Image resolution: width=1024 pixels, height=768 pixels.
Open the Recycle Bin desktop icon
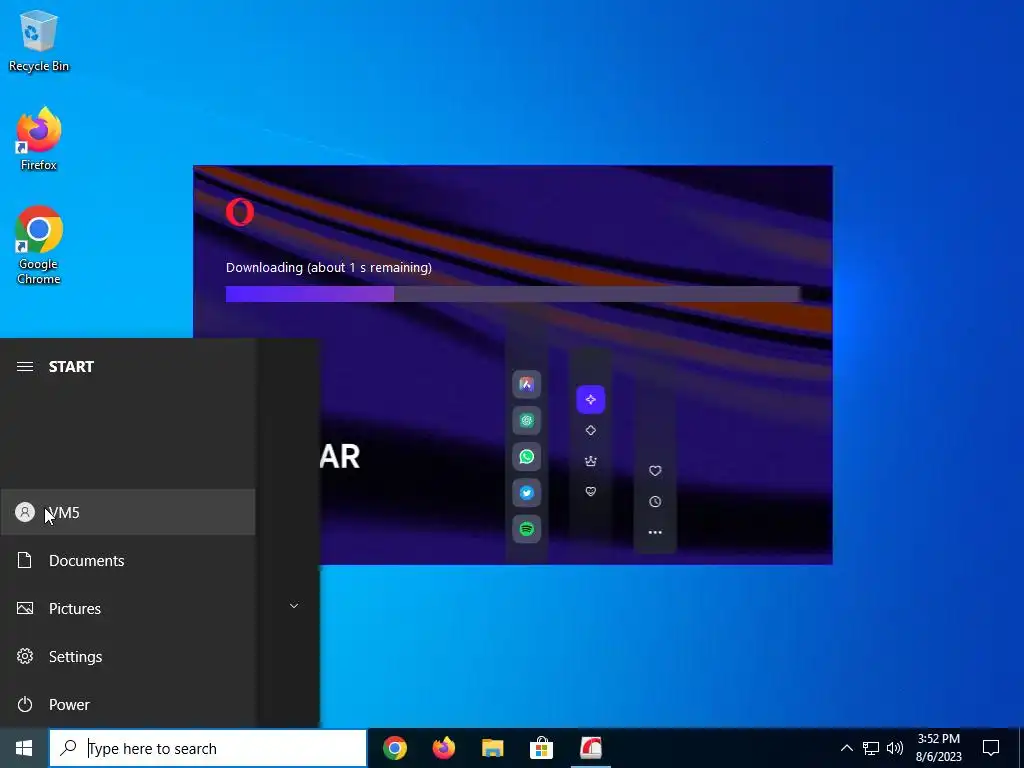pyautogui.click(x=39, y=41)
